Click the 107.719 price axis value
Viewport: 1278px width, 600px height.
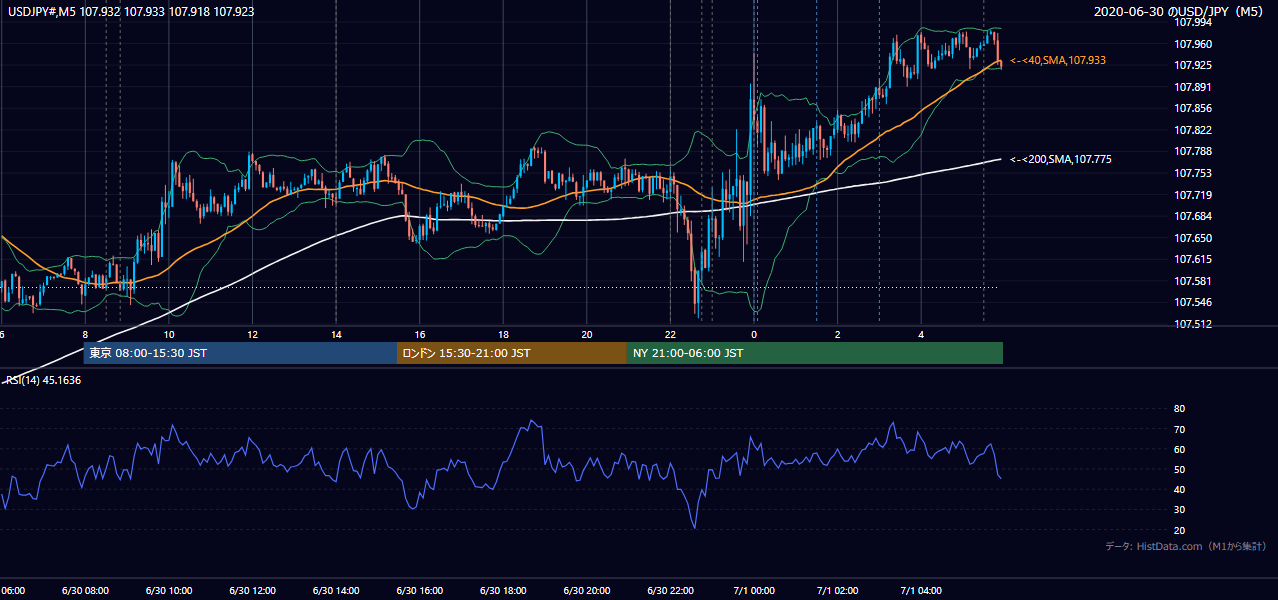[x=1192, y=195]
